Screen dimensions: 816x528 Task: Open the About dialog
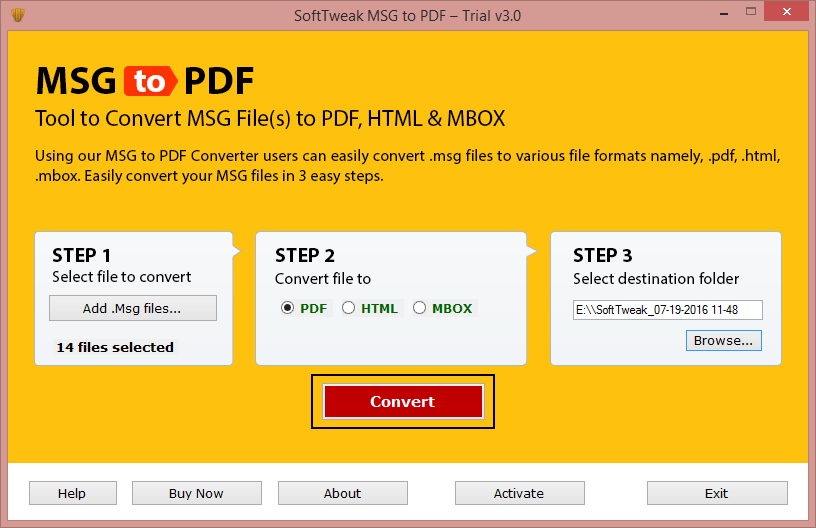pyautogui.click(x=342, y=493)
